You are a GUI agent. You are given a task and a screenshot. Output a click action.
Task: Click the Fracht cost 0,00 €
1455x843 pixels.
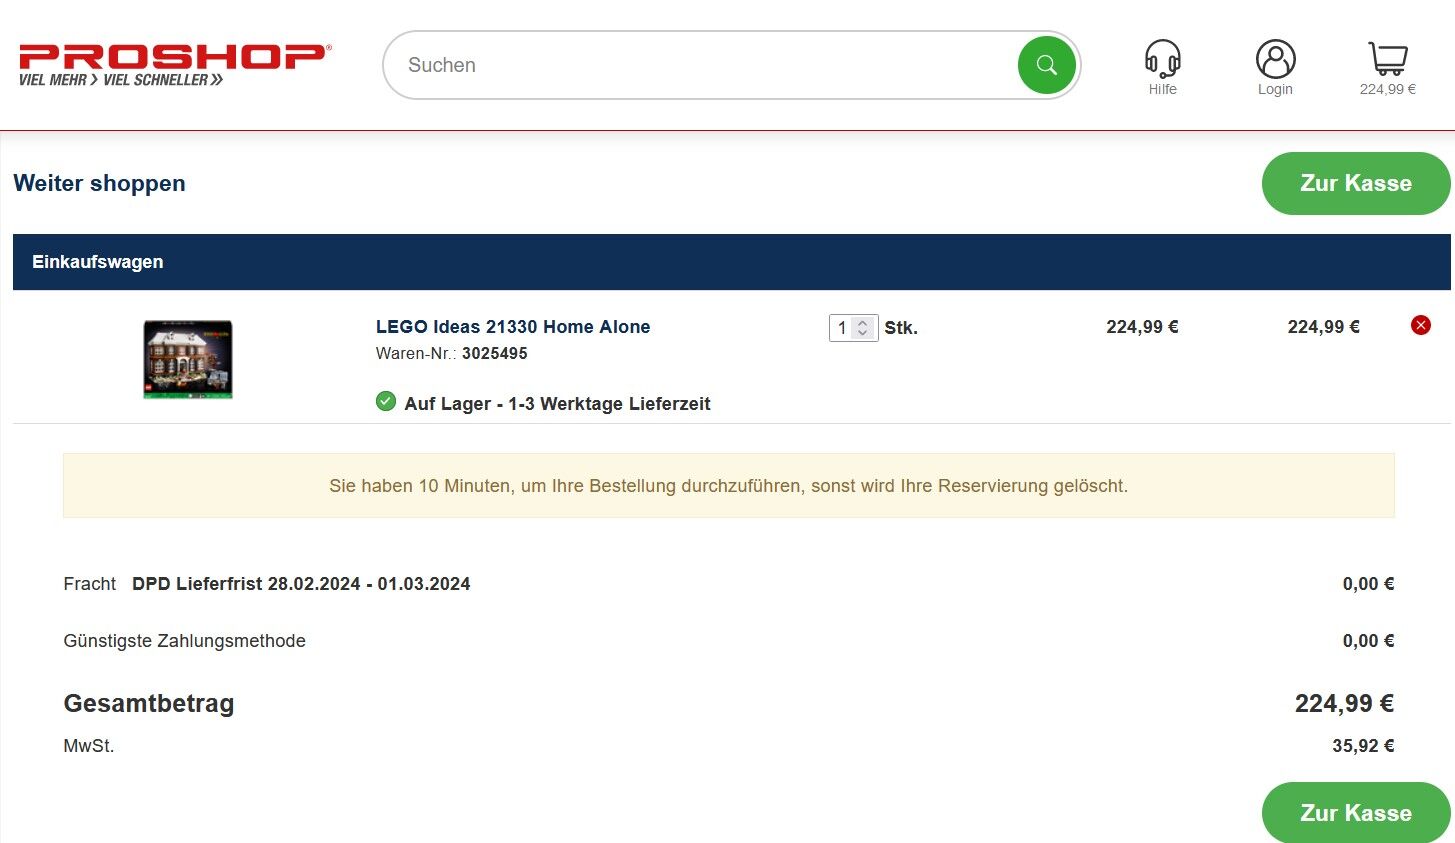coord(1368,584)
